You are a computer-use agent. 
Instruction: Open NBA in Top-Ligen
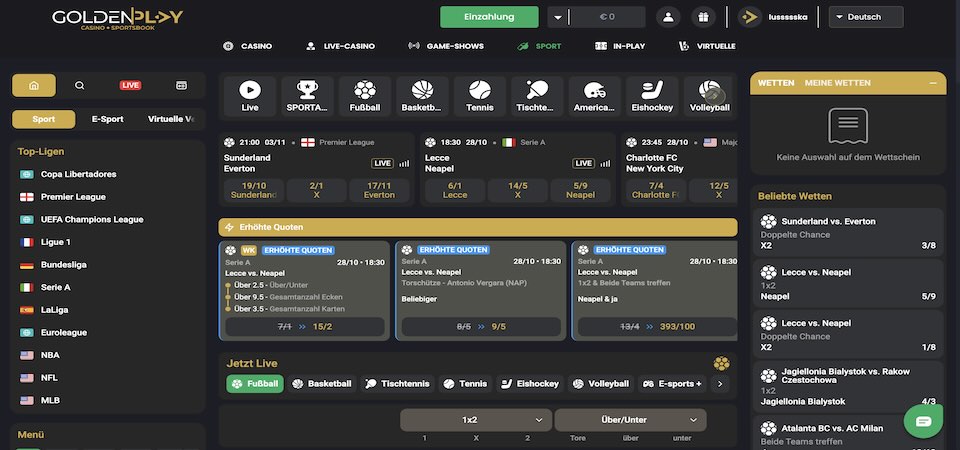[50, 355]
